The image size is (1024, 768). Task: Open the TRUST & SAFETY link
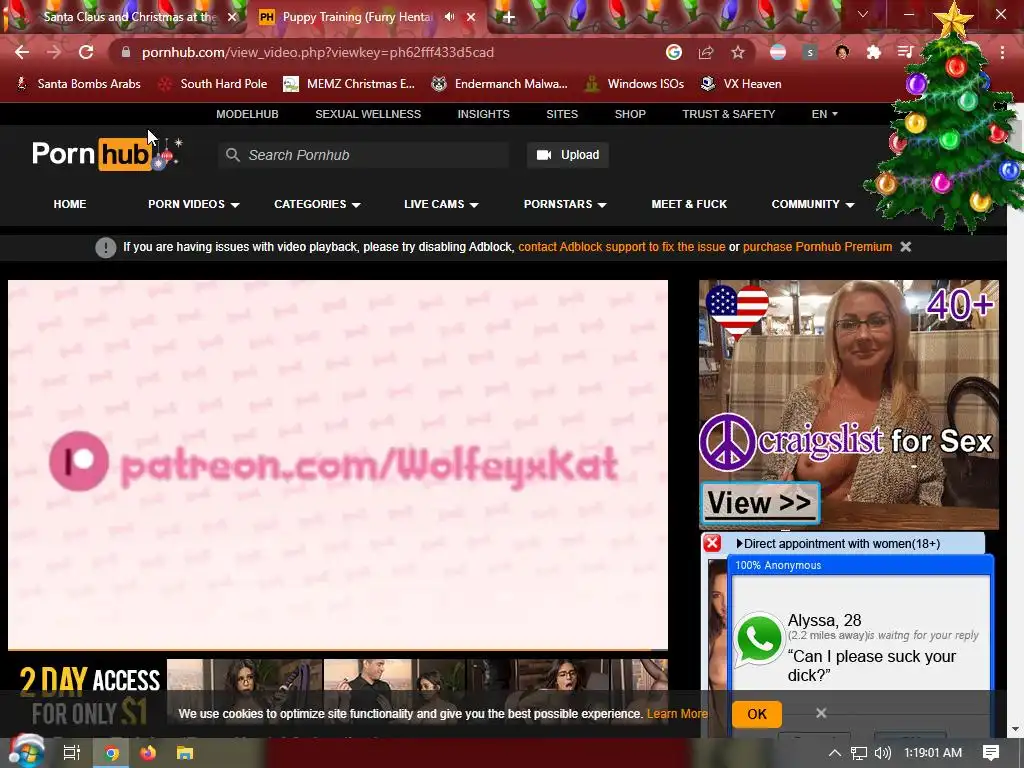coord(729,114)
